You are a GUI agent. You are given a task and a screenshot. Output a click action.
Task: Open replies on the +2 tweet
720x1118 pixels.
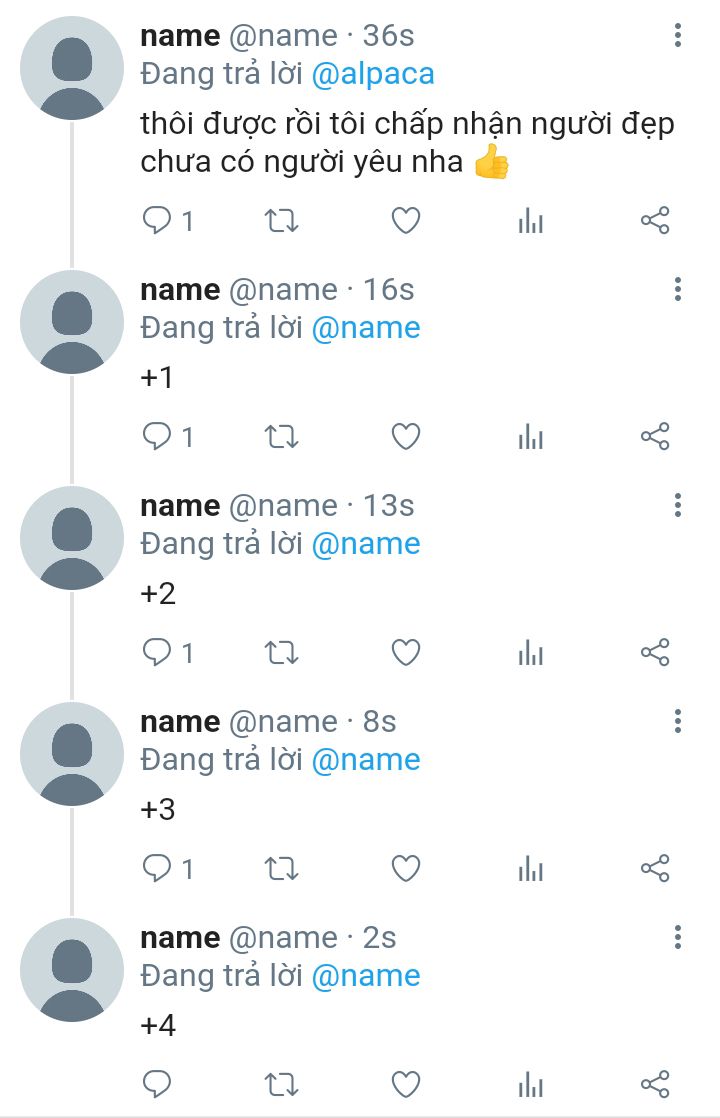pos(168,652)
